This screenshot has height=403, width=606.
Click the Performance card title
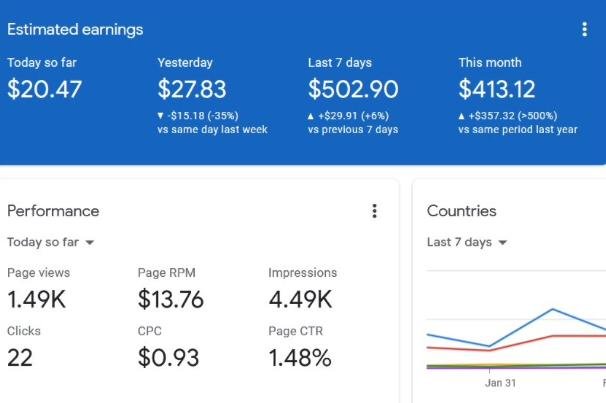[x=53, y=211]
